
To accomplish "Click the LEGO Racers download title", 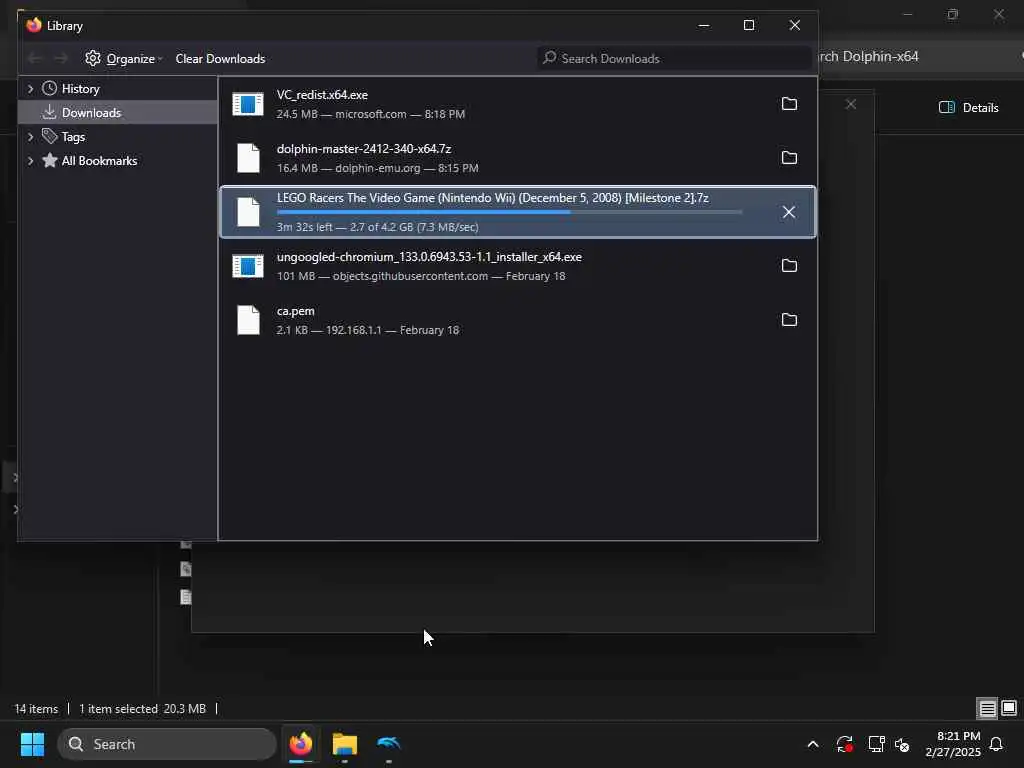I will click(x=492, y=198).
